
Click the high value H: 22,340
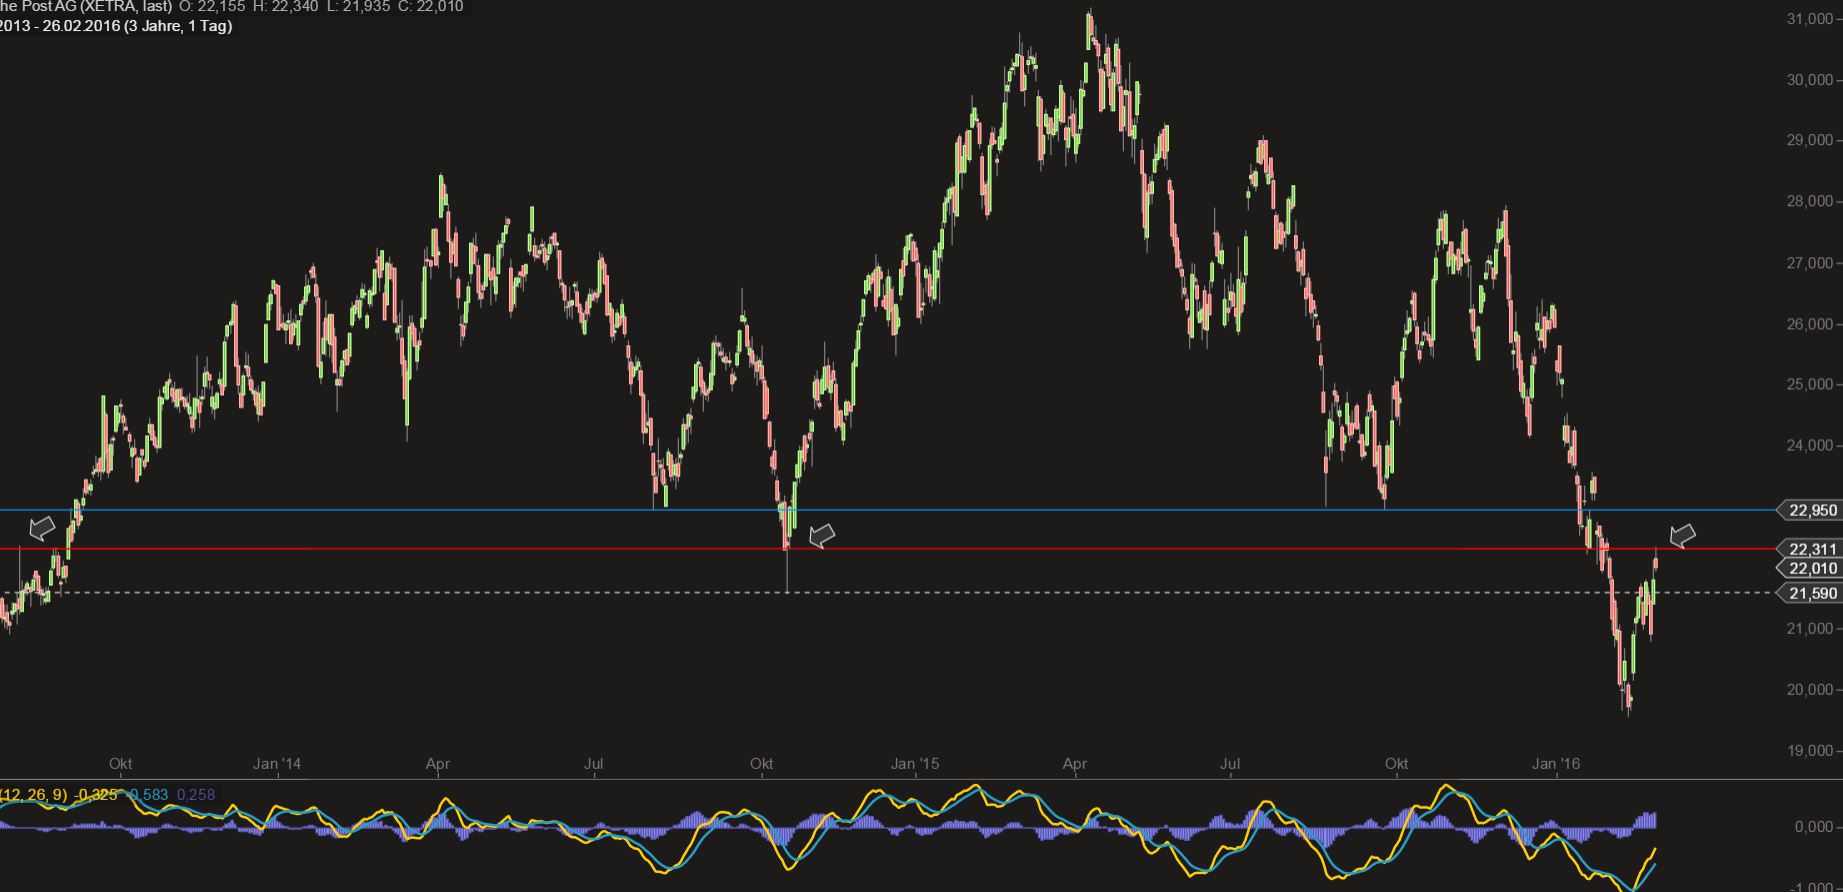point(288,7)
